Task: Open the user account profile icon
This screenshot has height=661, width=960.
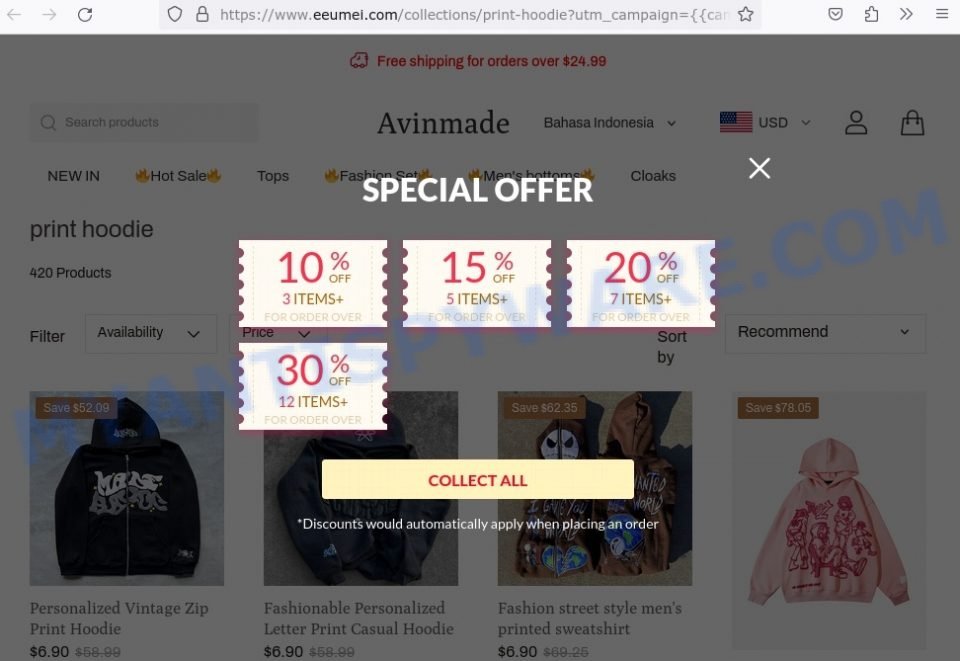Action: tap(856, 122)
